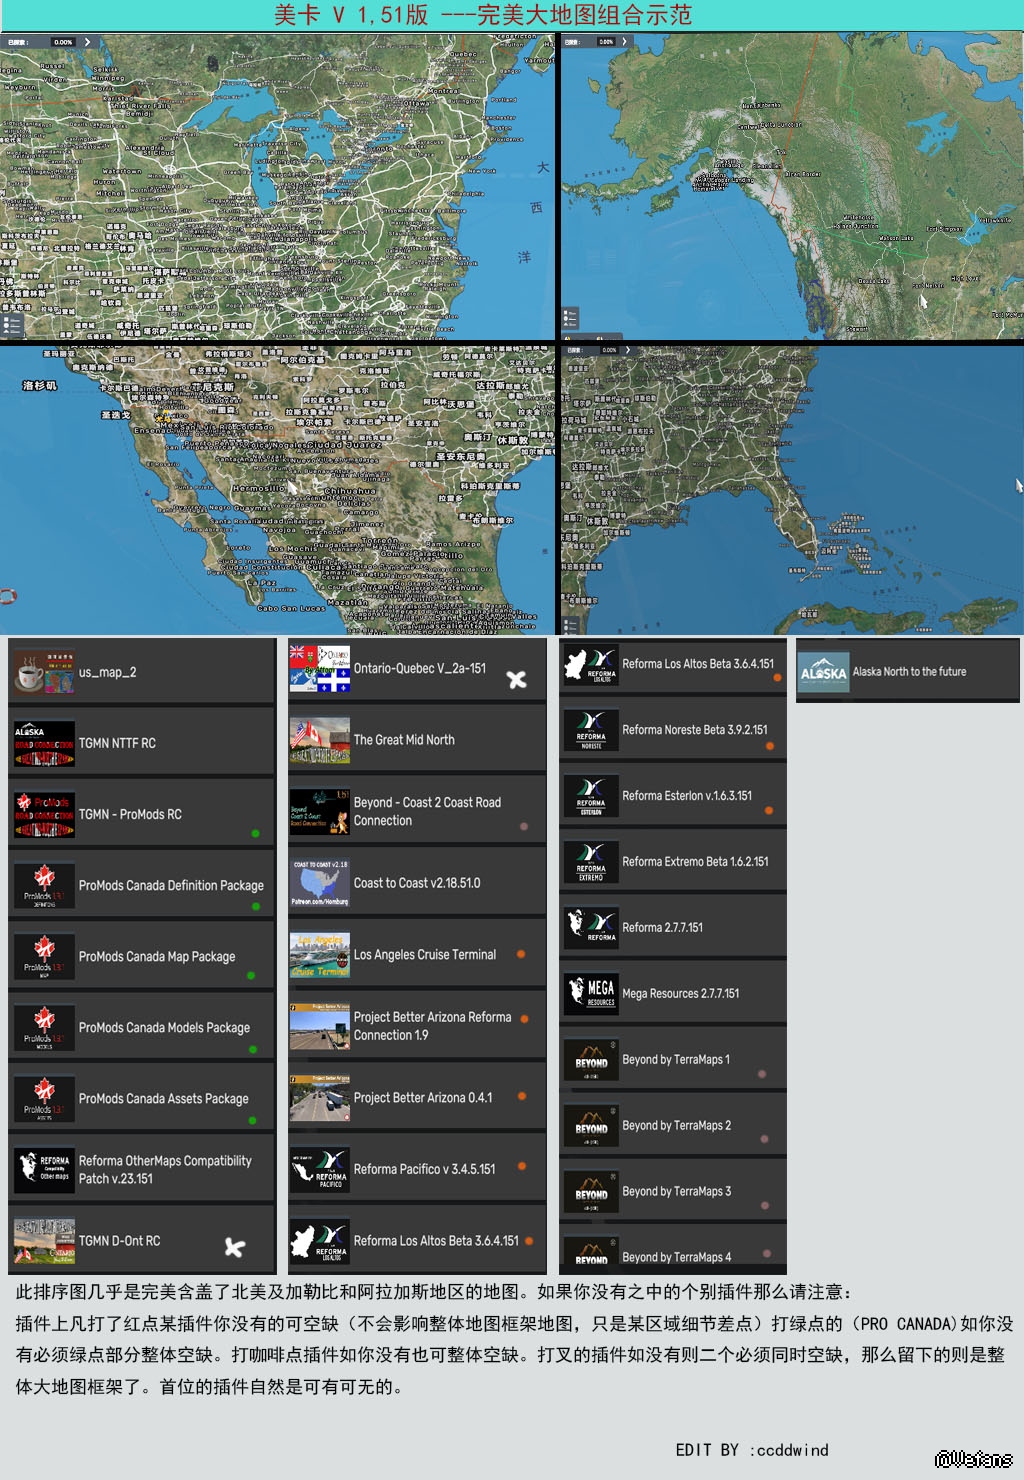Click the Coast to Coast v2.18 map icon
Image resolution: width=1024 pixels, height=1480 pixels.
pos(320,884)
